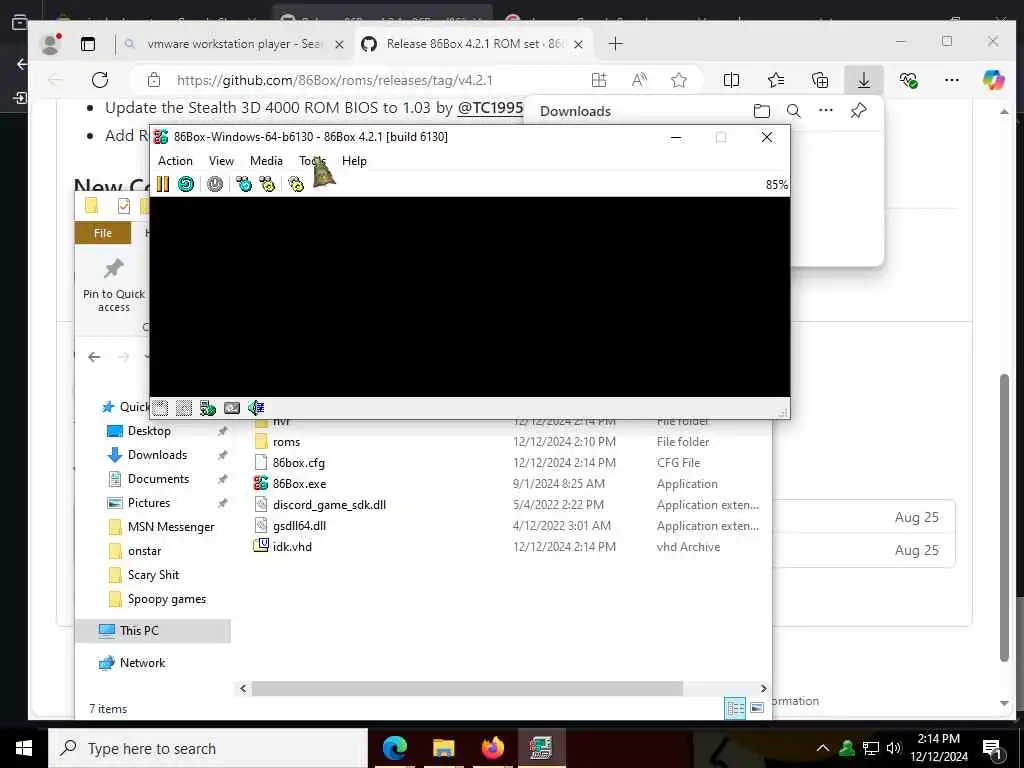Open View menu in 86Box
The image size is (1024, 768).
(221, 161)
